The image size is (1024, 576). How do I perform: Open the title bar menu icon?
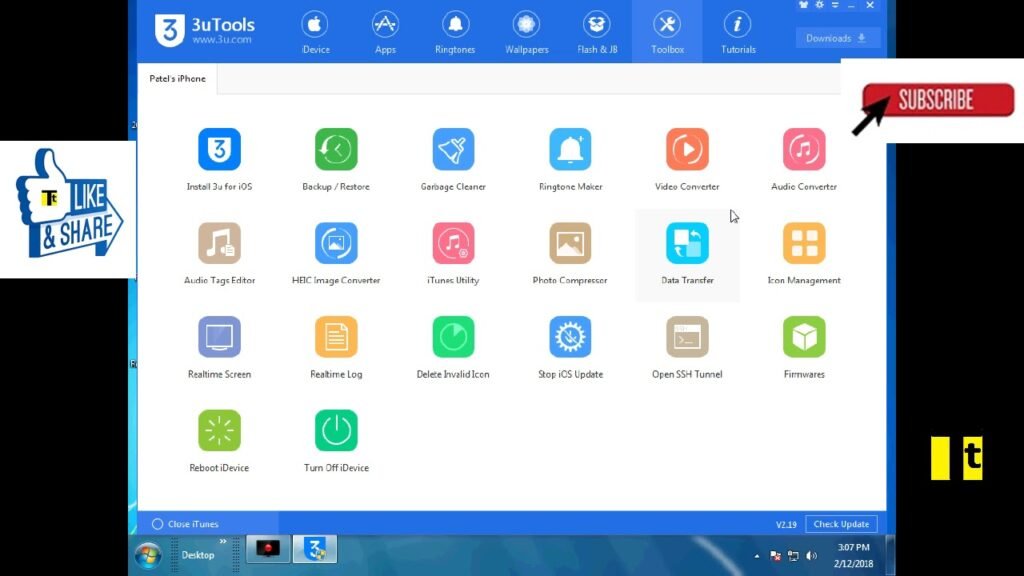(835, 5)
